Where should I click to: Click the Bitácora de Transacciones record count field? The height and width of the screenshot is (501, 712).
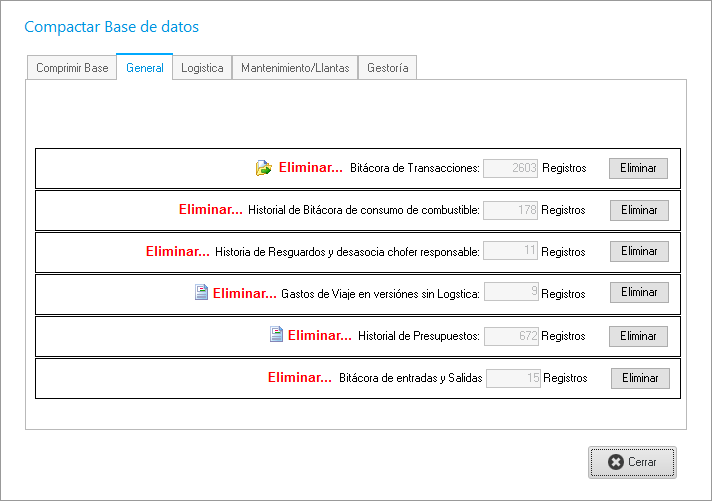point(511,168)
